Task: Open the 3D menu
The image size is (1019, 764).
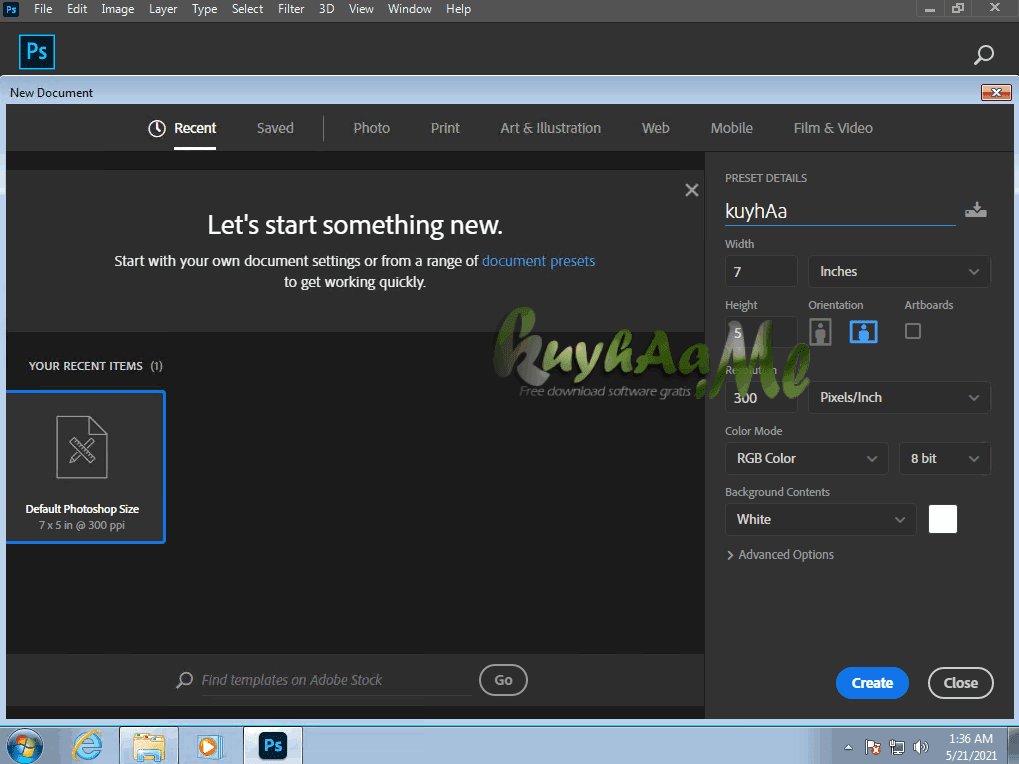Action: (326, 9)
